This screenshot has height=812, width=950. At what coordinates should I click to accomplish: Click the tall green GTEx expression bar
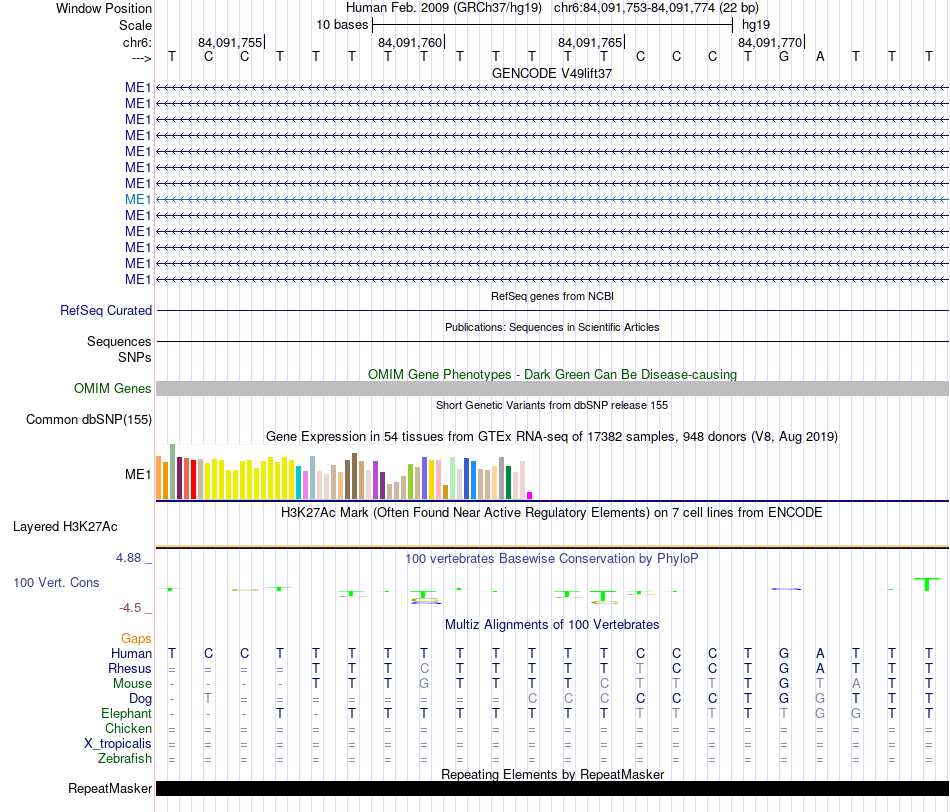click(173, 471)
